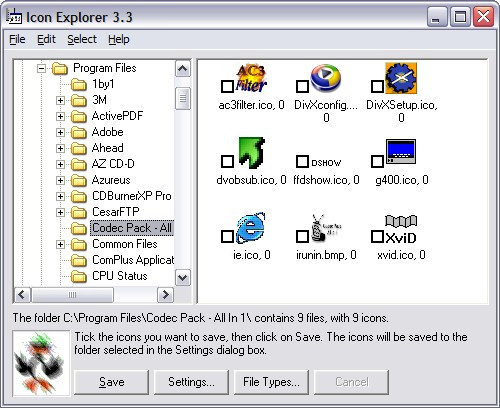Select the 'CesarFTP' tree label
Screen dimensions: 500x408
(x=116, y=212)
